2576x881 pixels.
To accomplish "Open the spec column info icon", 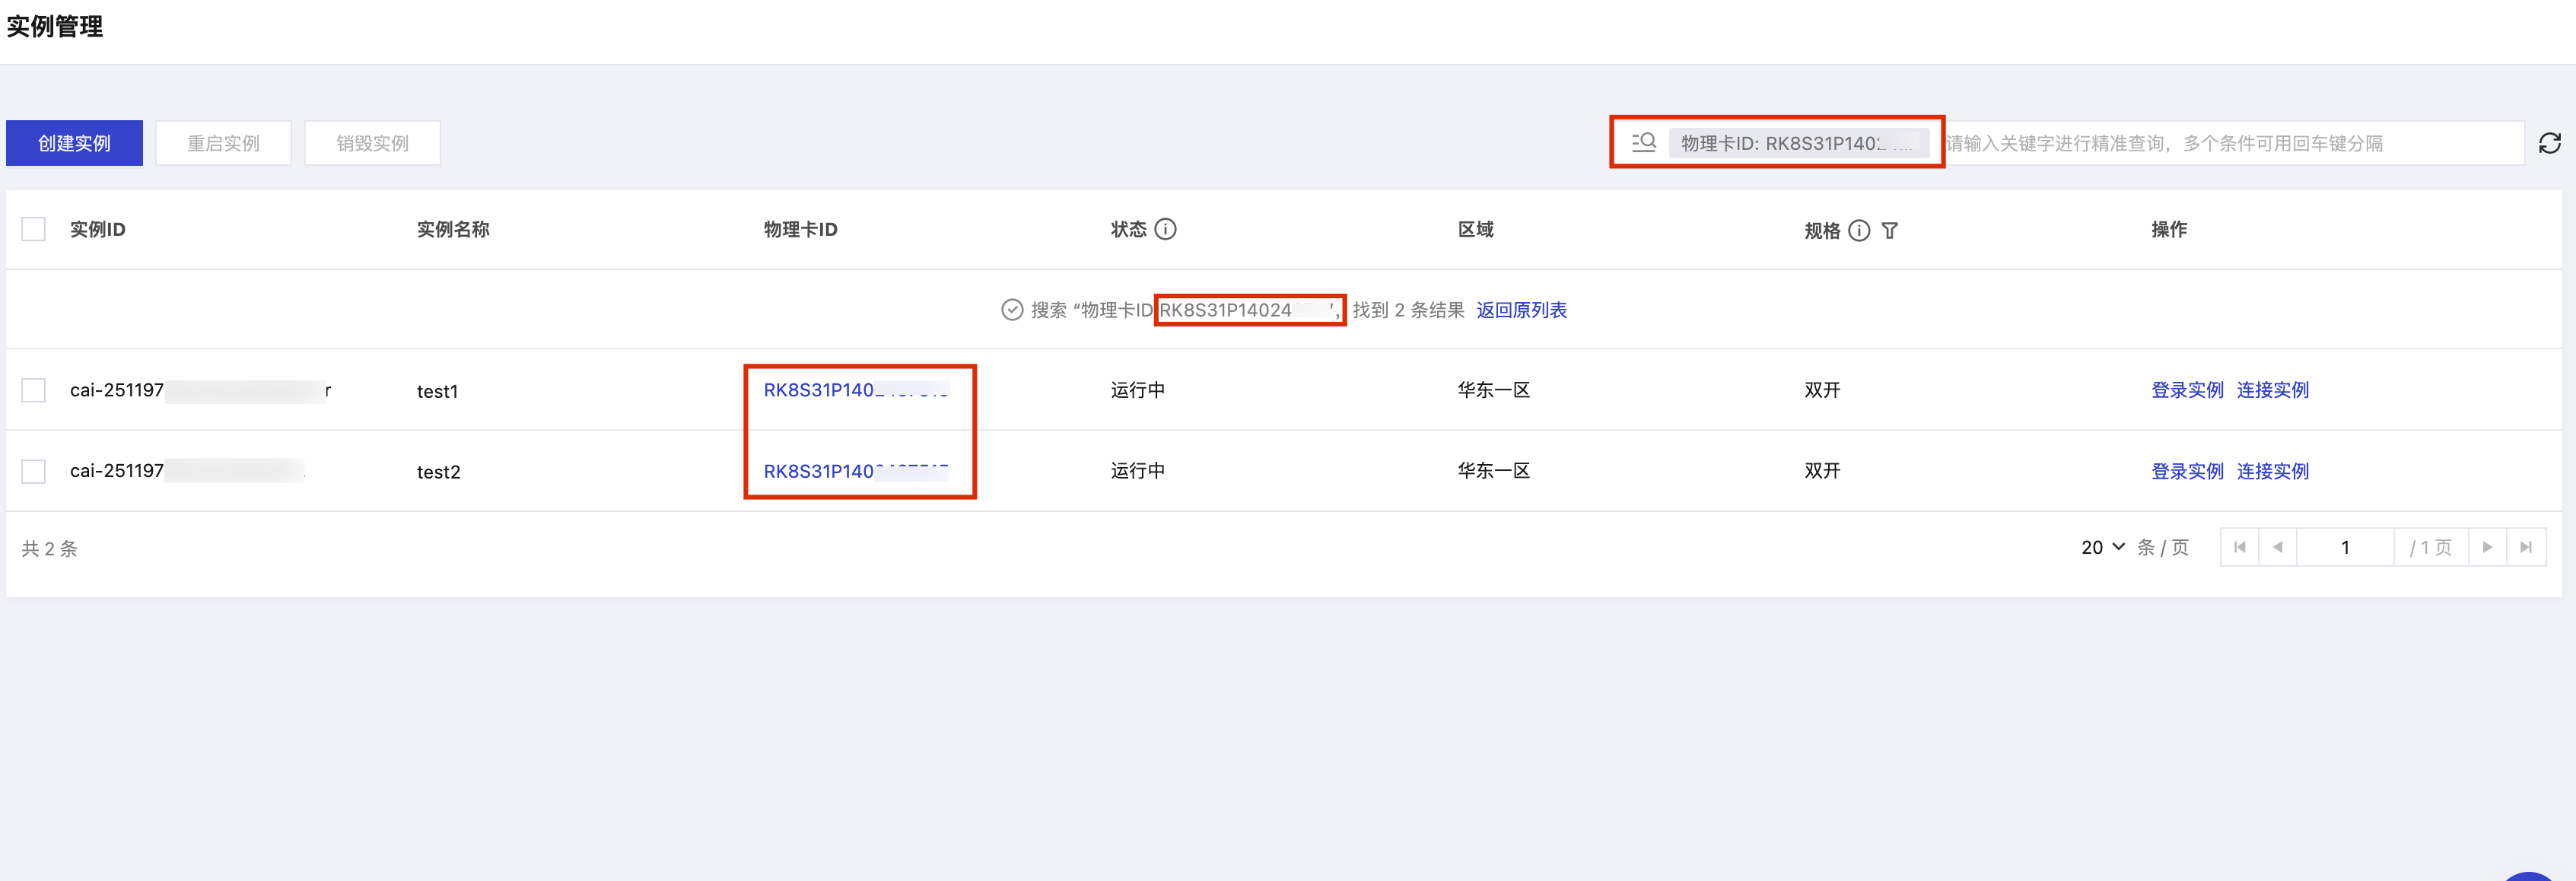I will tap(1859, 231).
